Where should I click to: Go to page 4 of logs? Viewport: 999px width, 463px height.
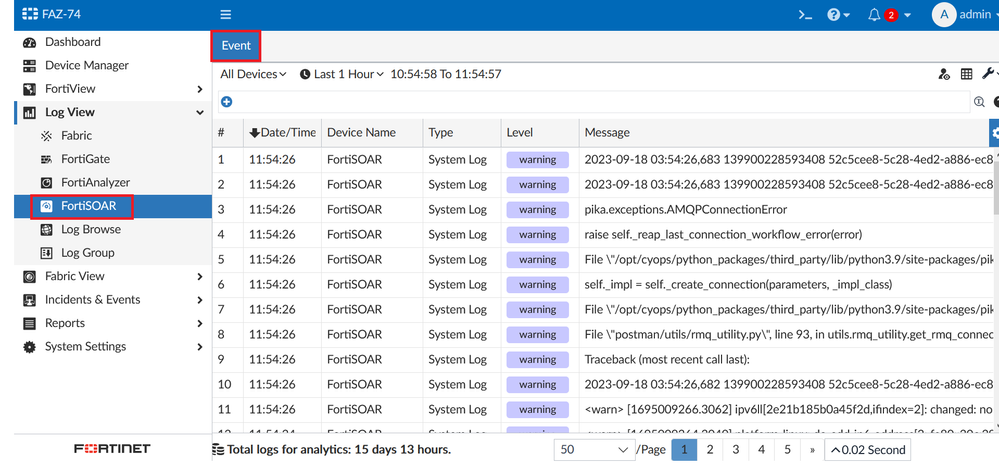click(x=761, y=450)
